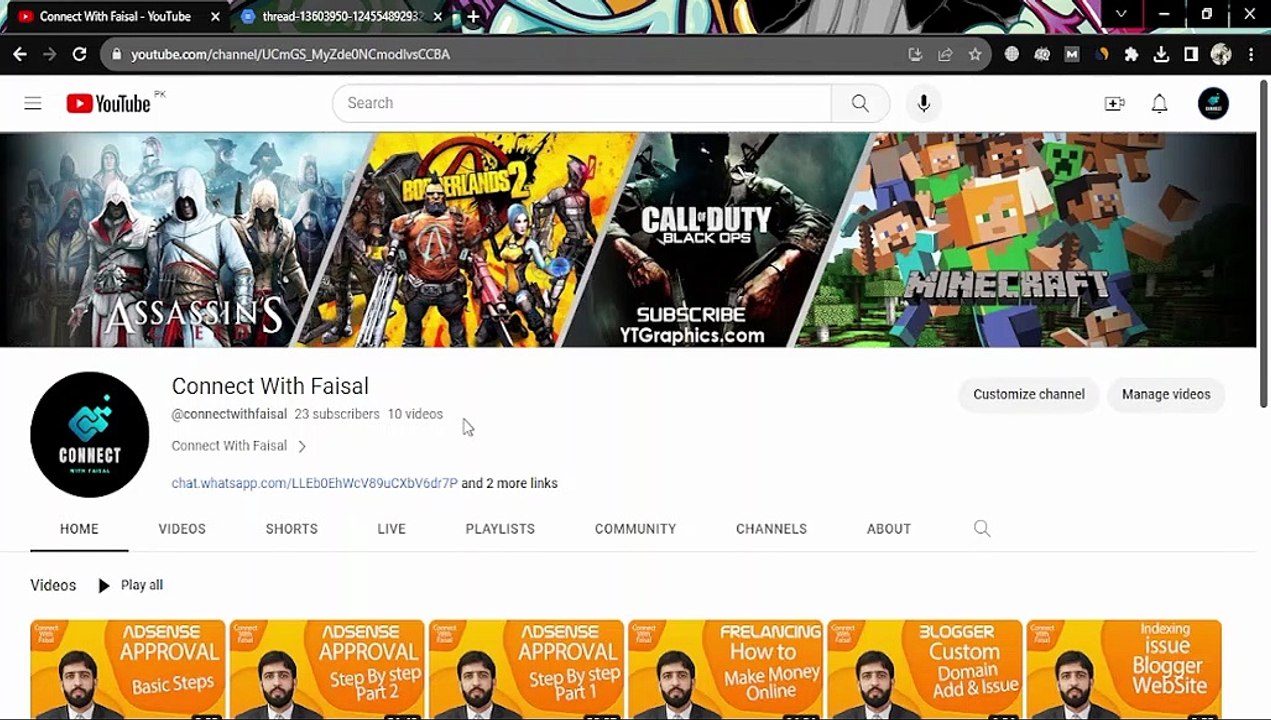
Task: Bookmark this tab with star icon
Action: [975, 54]
